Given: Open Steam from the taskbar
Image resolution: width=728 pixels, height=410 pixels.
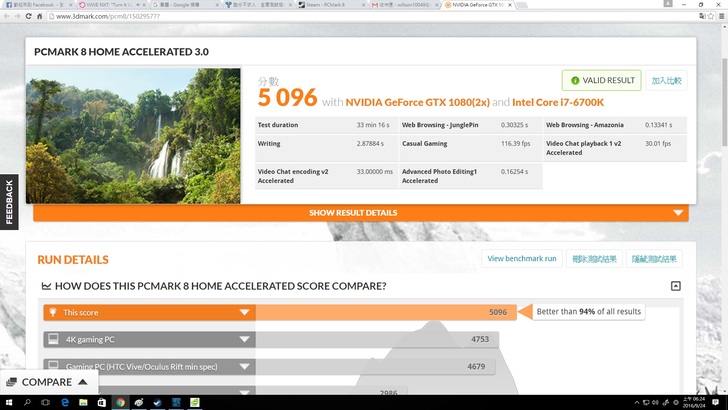Looking at the screenshot, I should pos(157,403).
